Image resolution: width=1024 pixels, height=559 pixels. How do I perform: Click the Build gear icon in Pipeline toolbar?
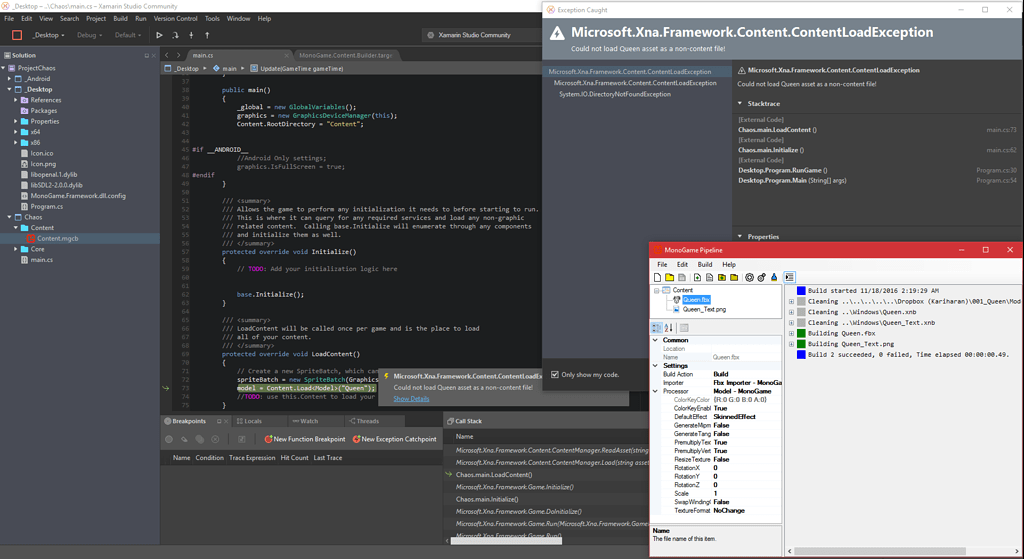tap(748, 277)
